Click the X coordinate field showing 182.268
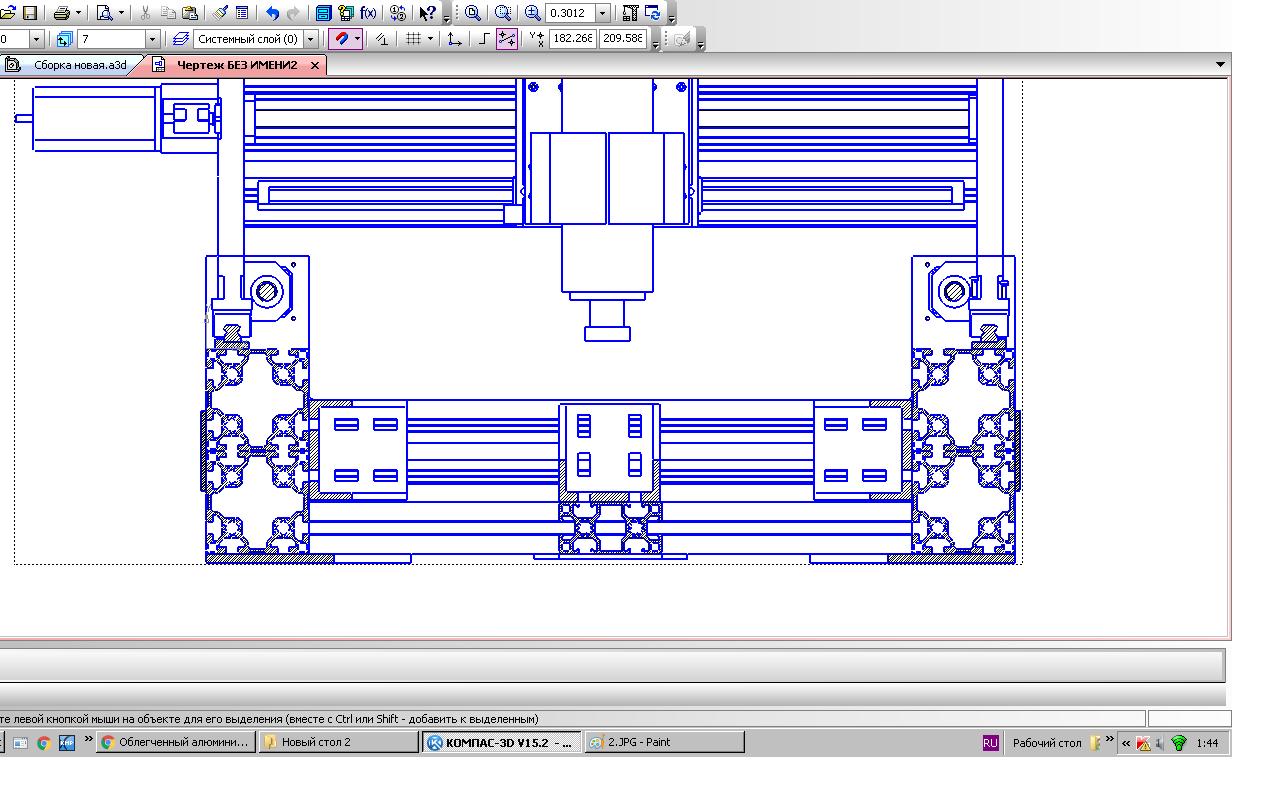1280x800 pixels. click(x=572, y=39)
